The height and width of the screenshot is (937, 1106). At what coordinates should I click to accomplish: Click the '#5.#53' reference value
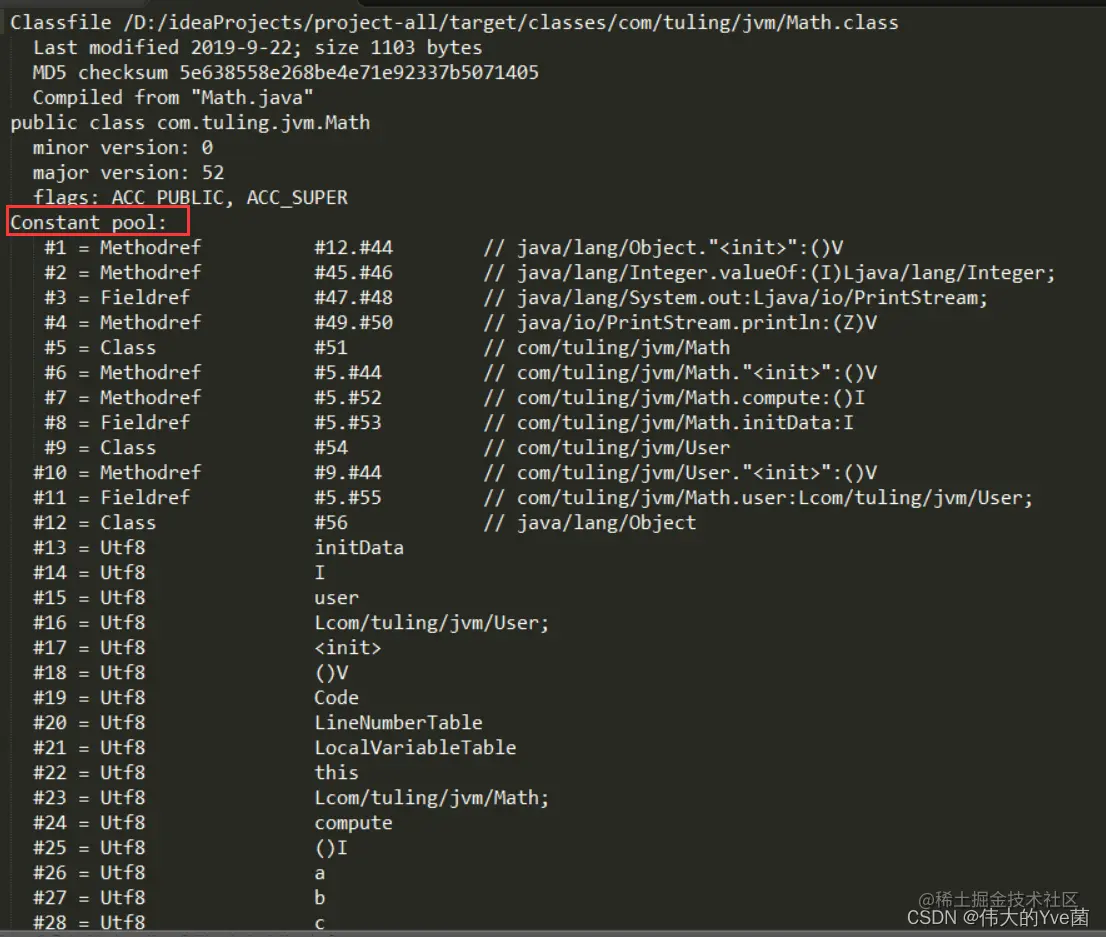pyautogui.click(x=348, y=423)
